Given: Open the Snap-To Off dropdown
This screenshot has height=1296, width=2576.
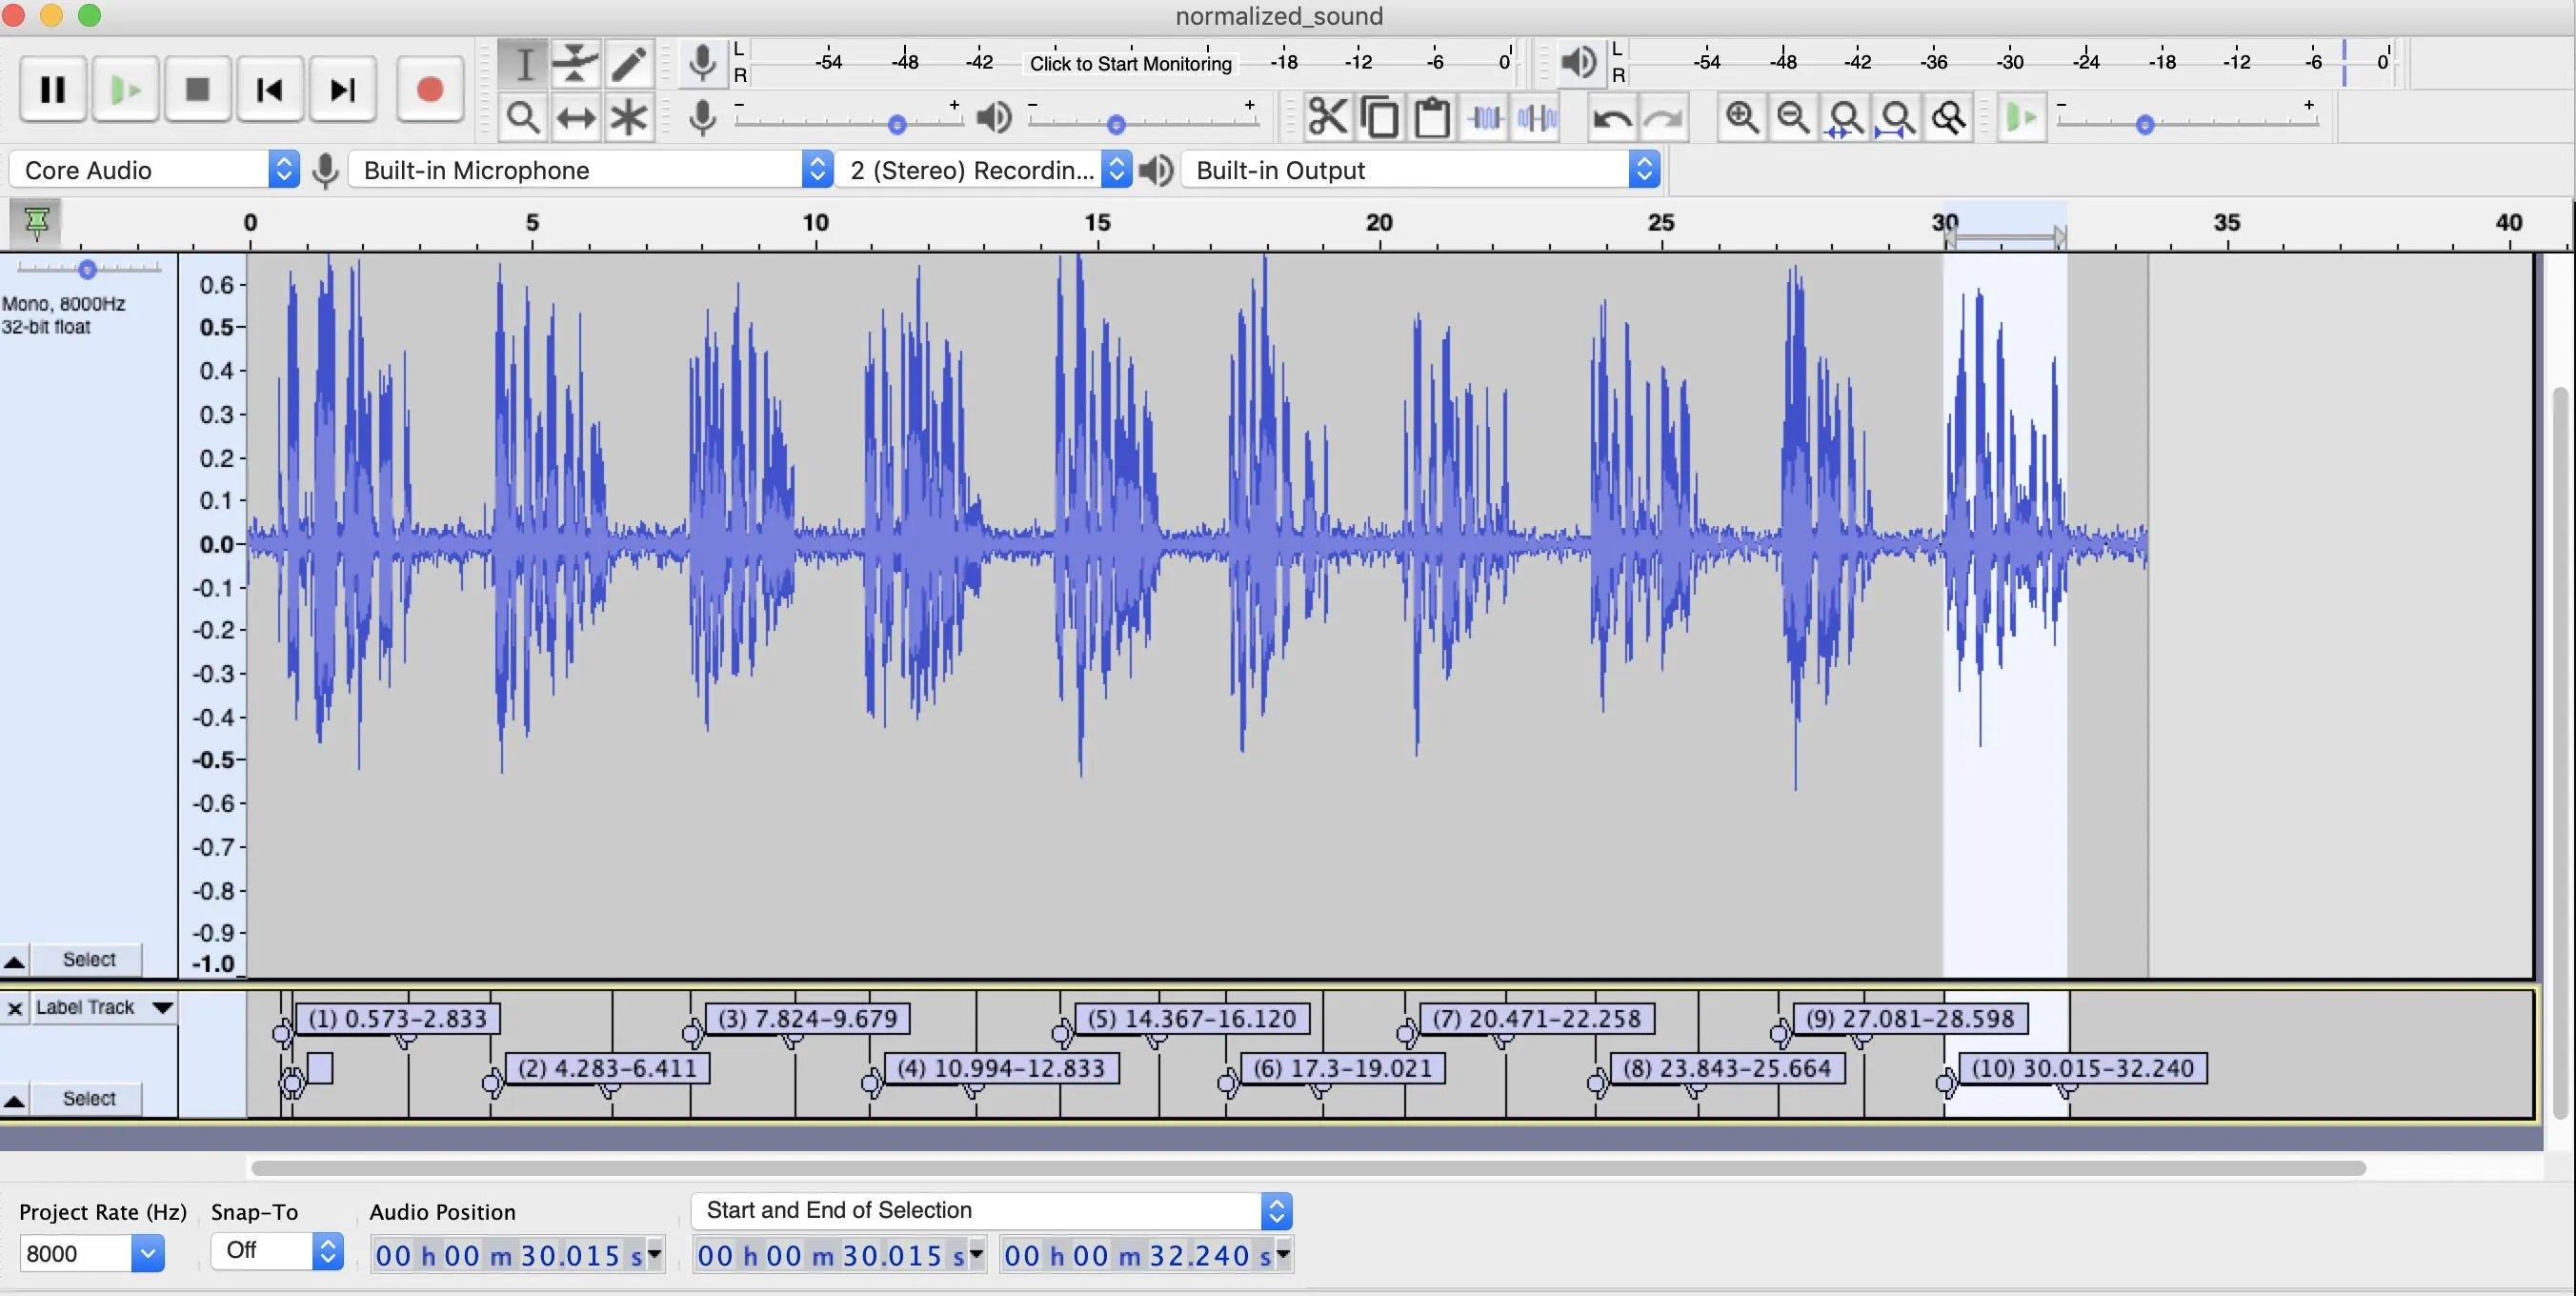Looking at the screenshot, I should click(277, 1251).
